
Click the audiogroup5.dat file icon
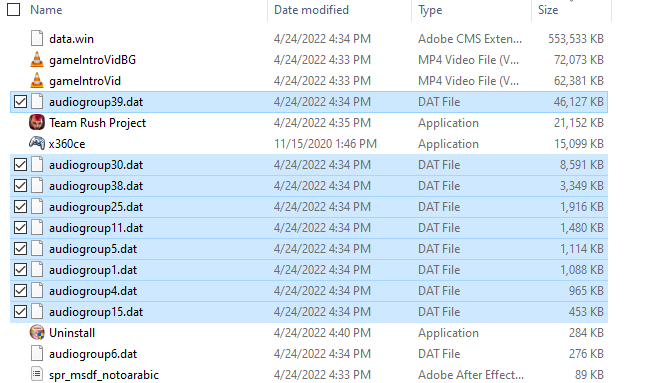[37, 248]
